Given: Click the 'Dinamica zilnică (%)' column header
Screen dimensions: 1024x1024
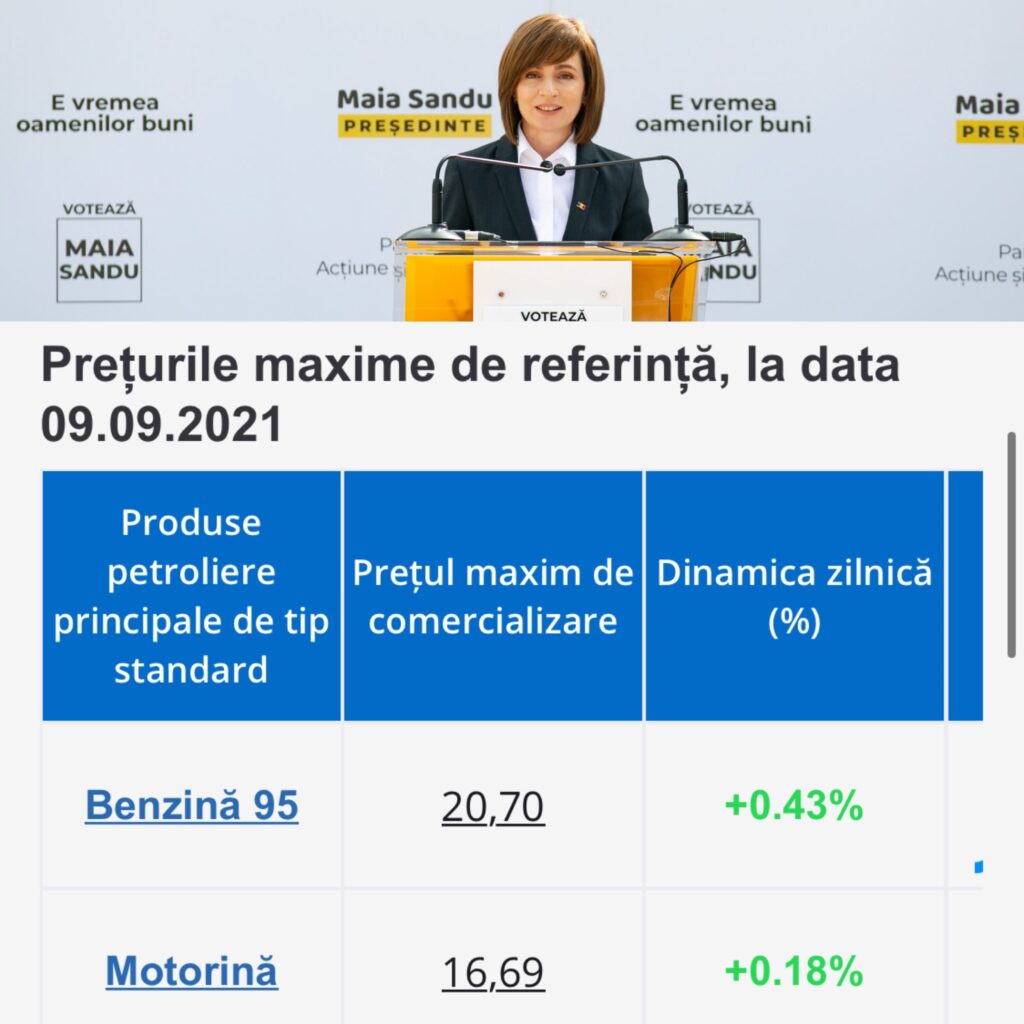Looking at the screenshot, I should [x=794, y=597].
